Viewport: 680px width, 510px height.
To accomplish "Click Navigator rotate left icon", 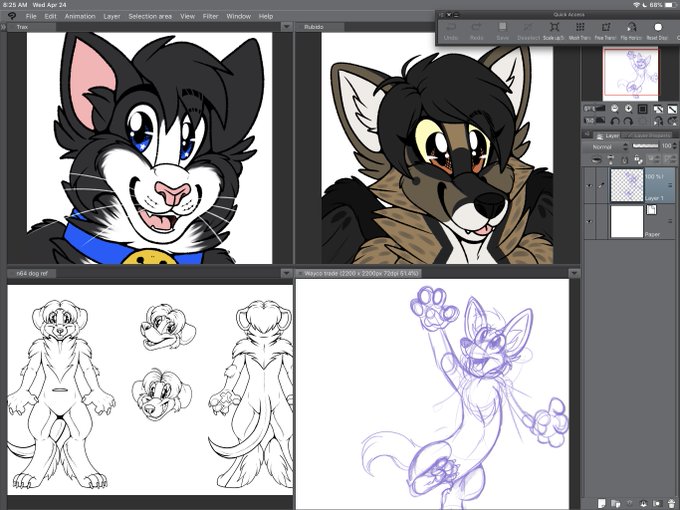I will [x=615, y=121].
